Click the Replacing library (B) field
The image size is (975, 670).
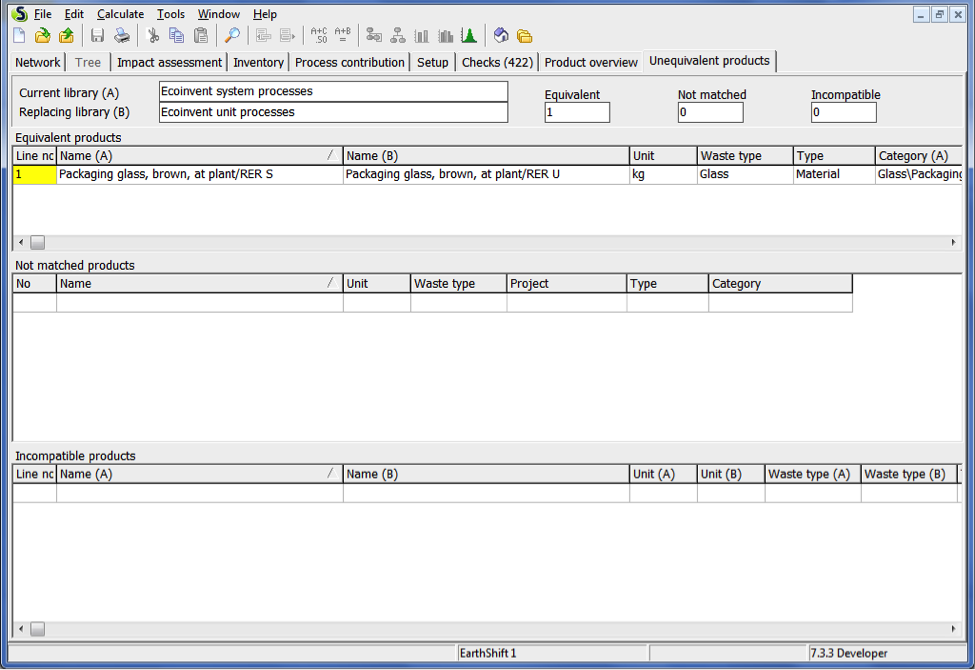click(333, 112)
